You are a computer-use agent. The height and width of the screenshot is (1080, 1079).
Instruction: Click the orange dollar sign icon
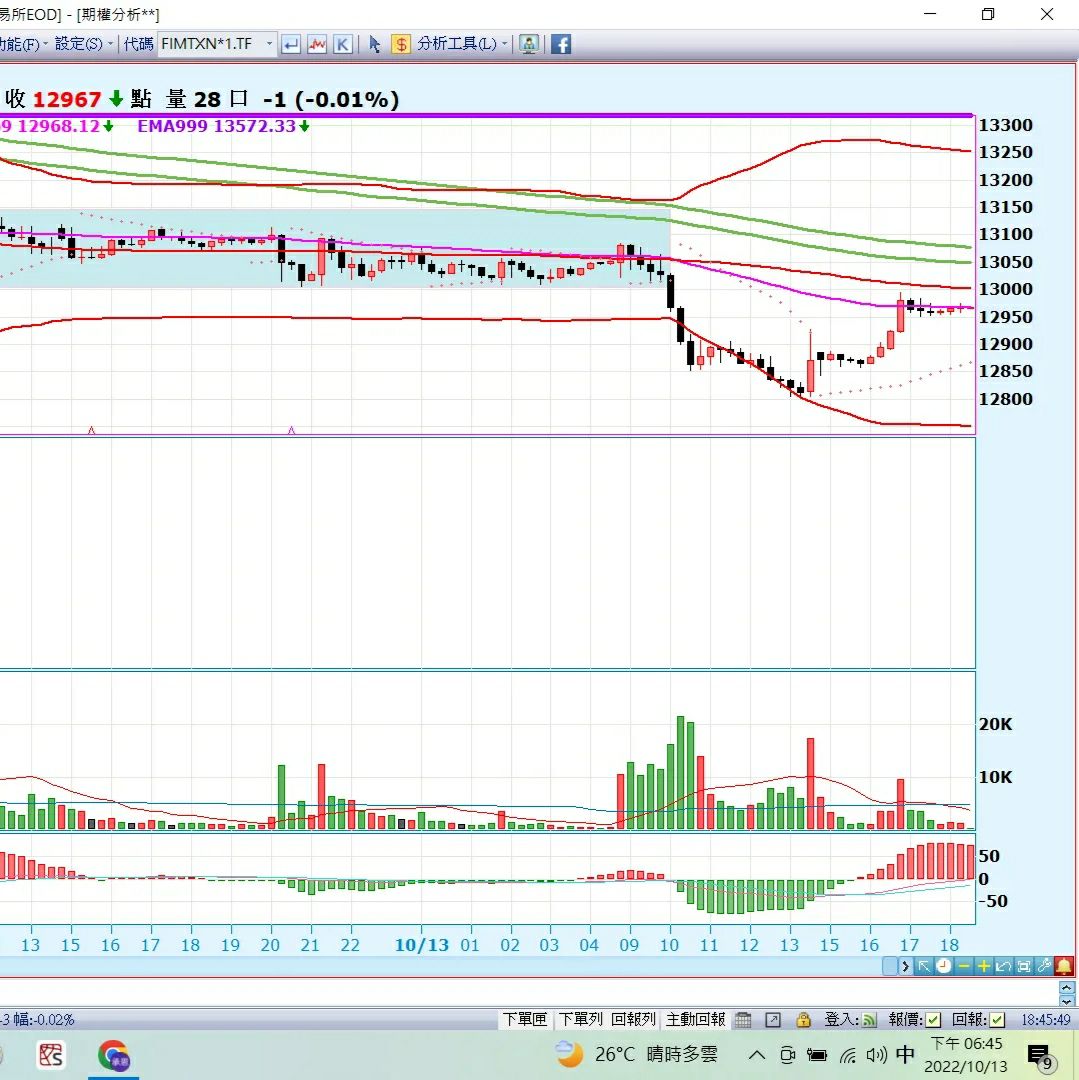click(400, 44)
